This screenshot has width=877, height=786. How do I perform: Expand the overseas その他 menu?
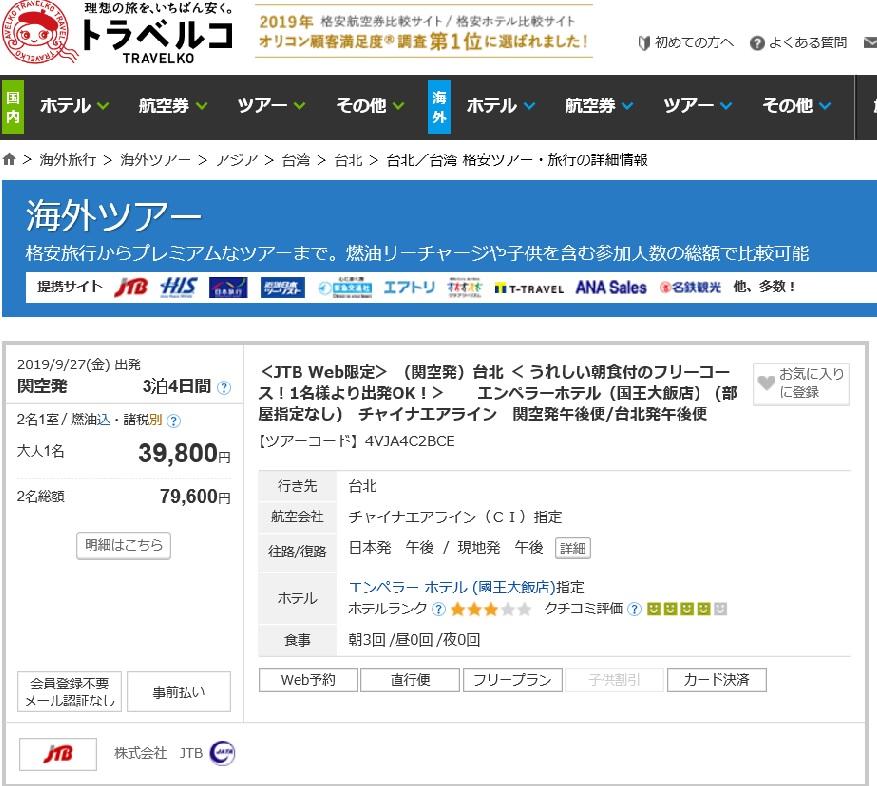796,106
